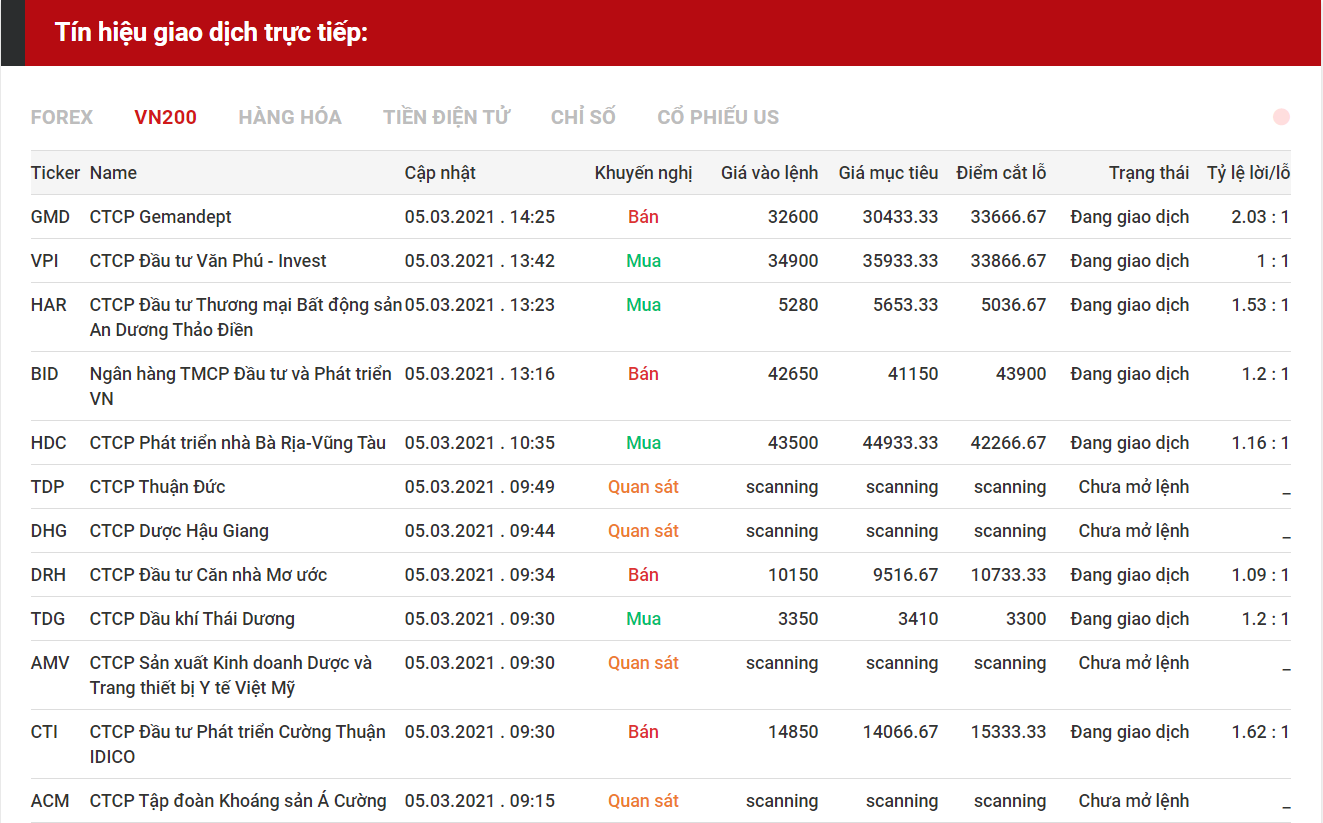
Task: Click CTCP Tập đoàn Khoáng sản Á Cường
Action: pos(238,801)
